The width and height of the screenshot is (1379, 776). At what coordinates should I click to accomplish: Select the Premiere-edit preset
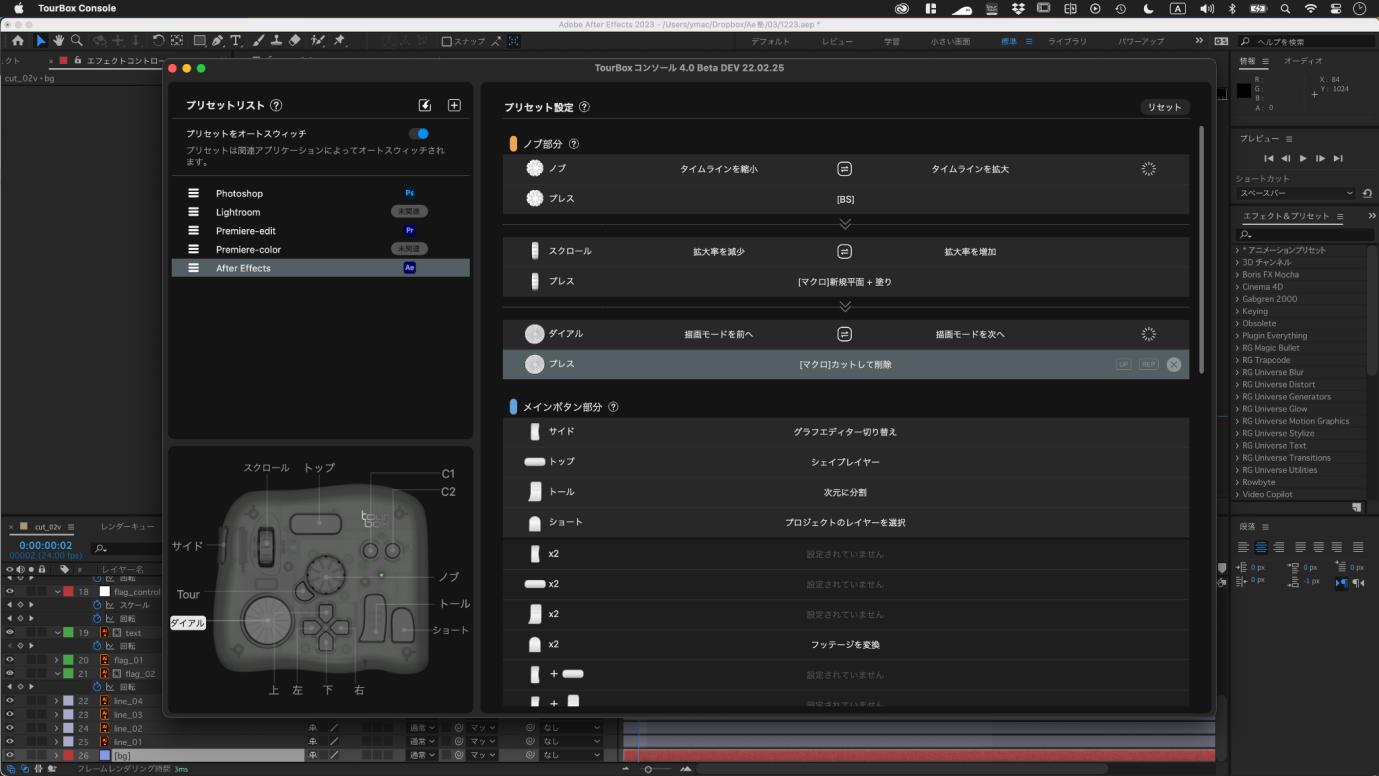click(x=320, y=231)
